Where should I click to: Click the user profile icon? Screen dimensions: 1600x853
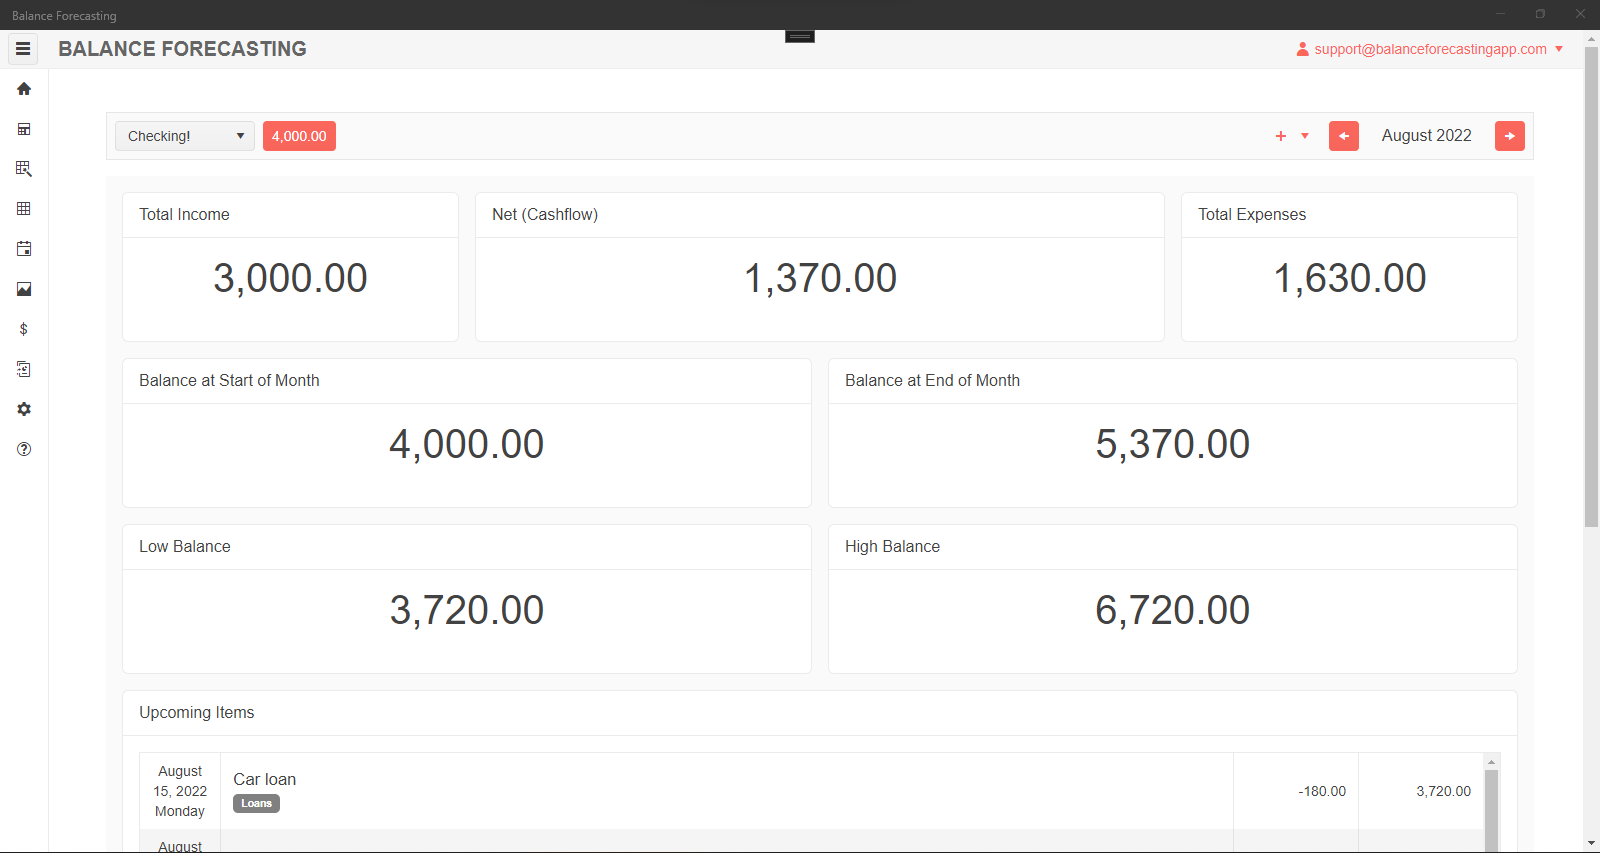[1303, 49]
